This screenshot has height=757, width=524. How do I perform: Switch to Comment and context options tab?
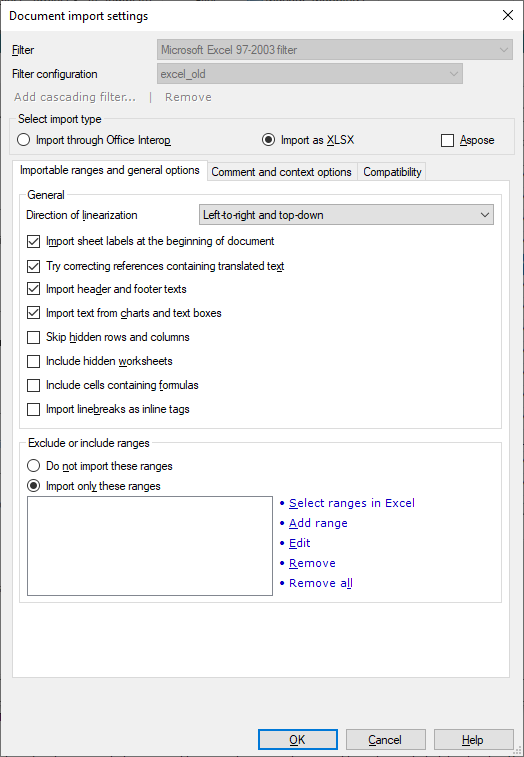(x=282, y=172)
